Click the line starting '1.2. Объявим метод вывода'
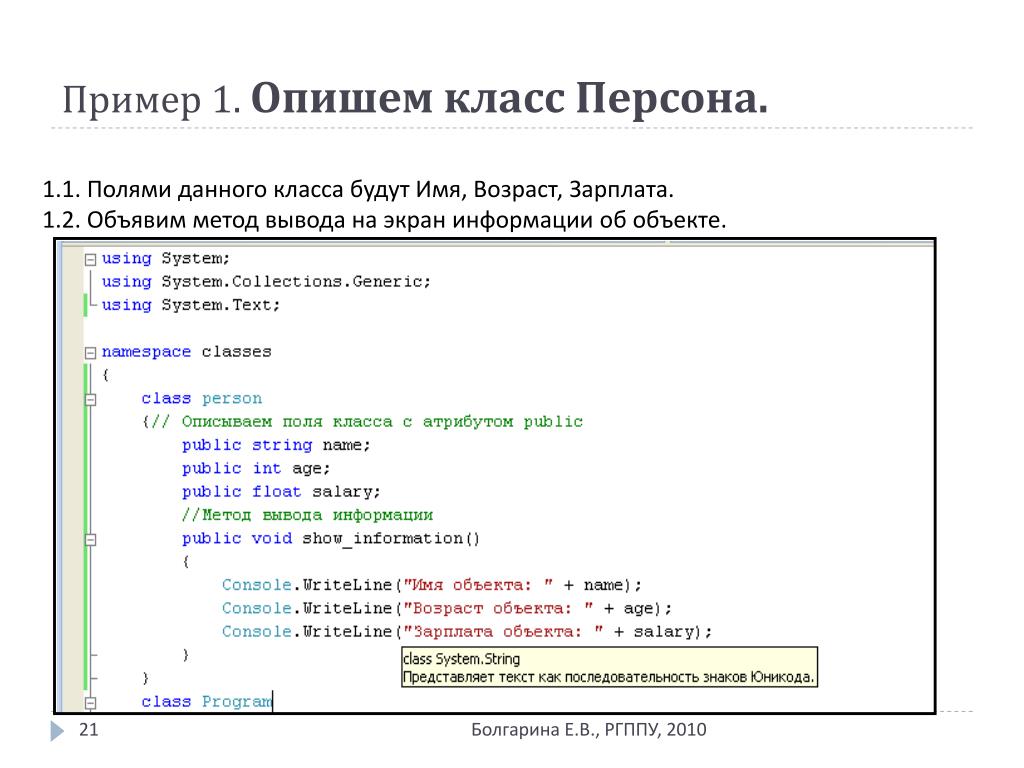The width and height of the screenshot is (1024, 768). [384, 220]
